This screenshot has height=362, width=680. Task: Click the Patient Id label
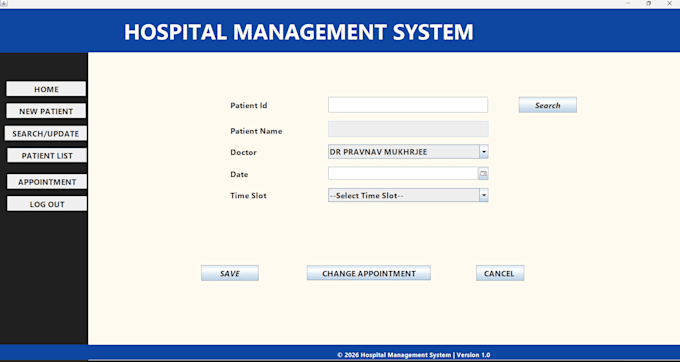click(x=248, y=105)
